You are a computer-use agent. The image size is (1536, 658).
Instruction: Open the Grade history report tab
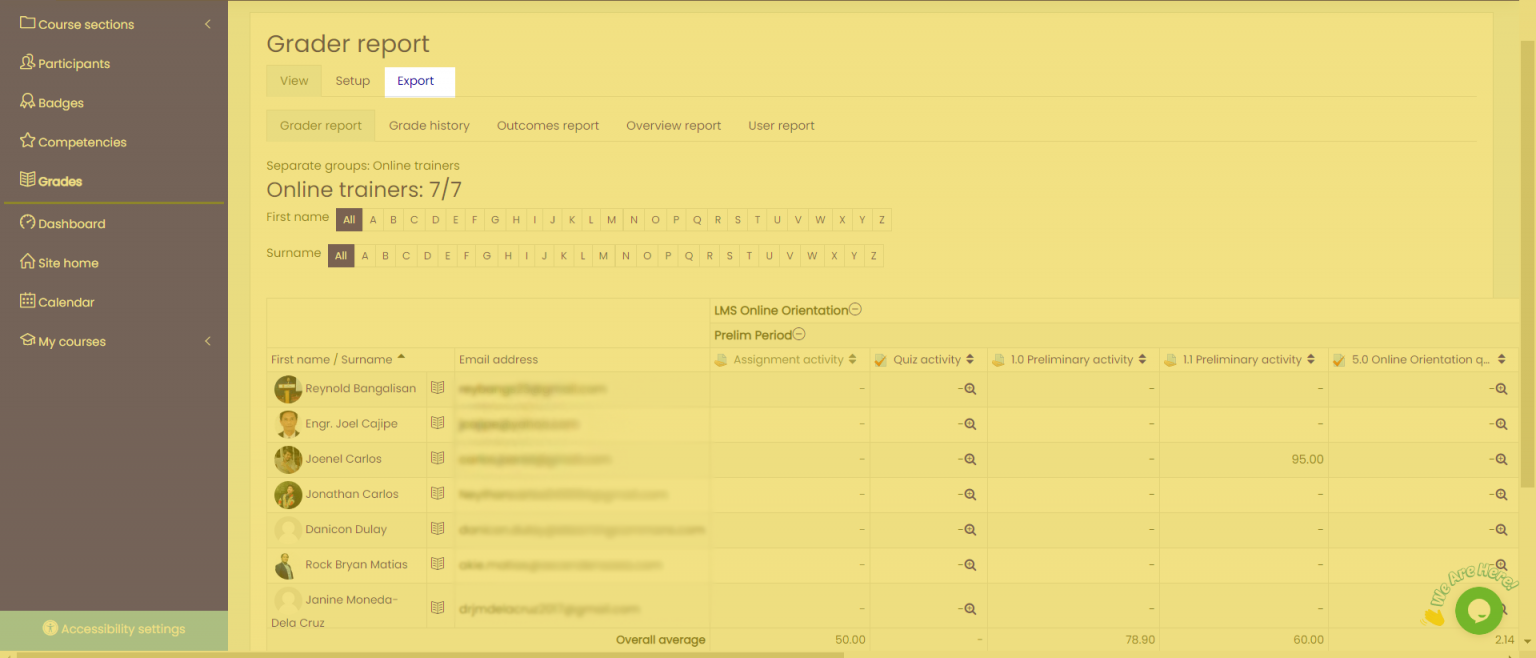[x=429, y=125]
